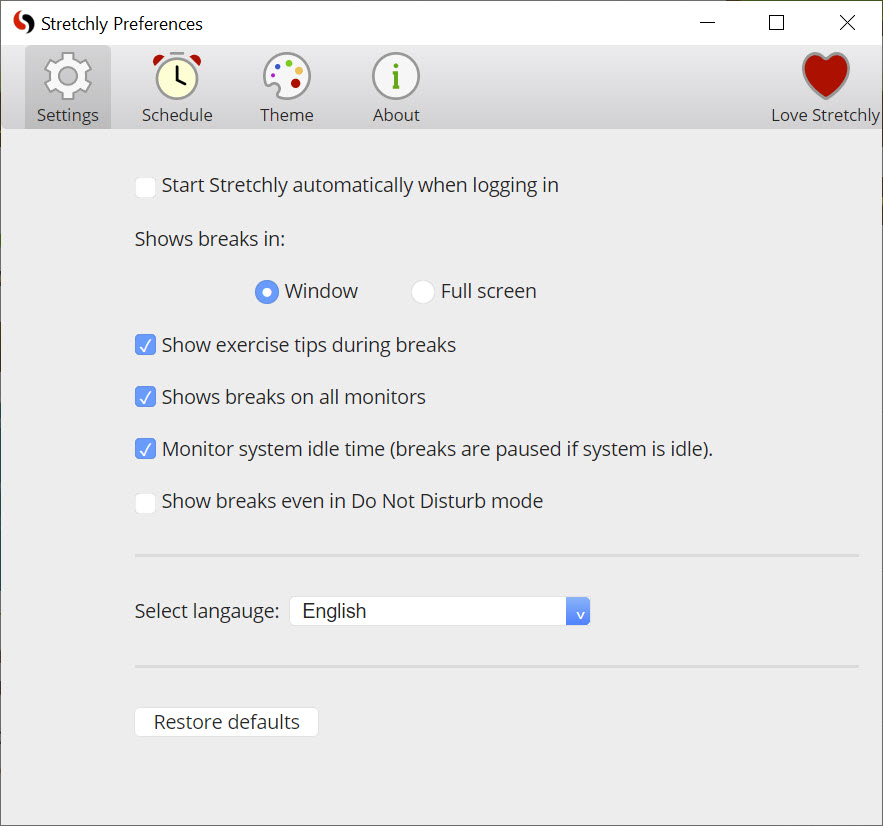Minimize the Stretchly Preferences window
This screenshot has height=826, width=883.
tap(707, 23)
